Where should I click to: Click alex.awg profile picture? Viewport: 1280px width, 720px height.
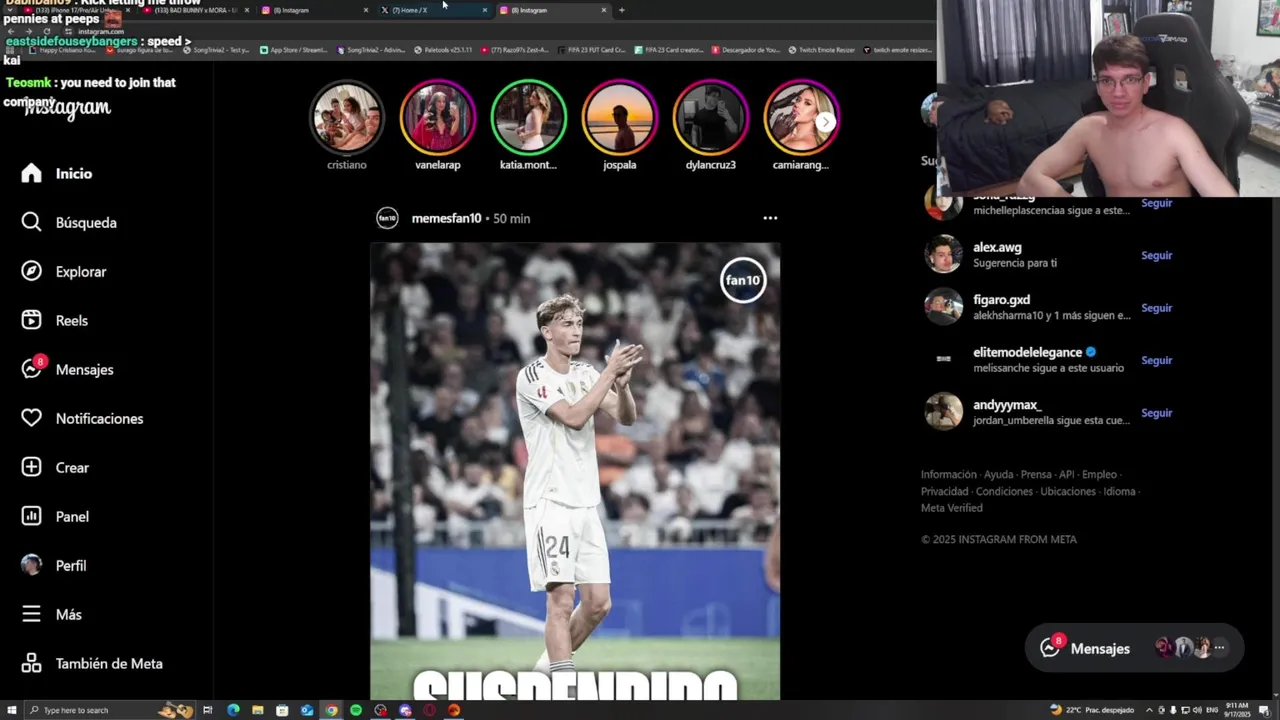click(943, 254)
